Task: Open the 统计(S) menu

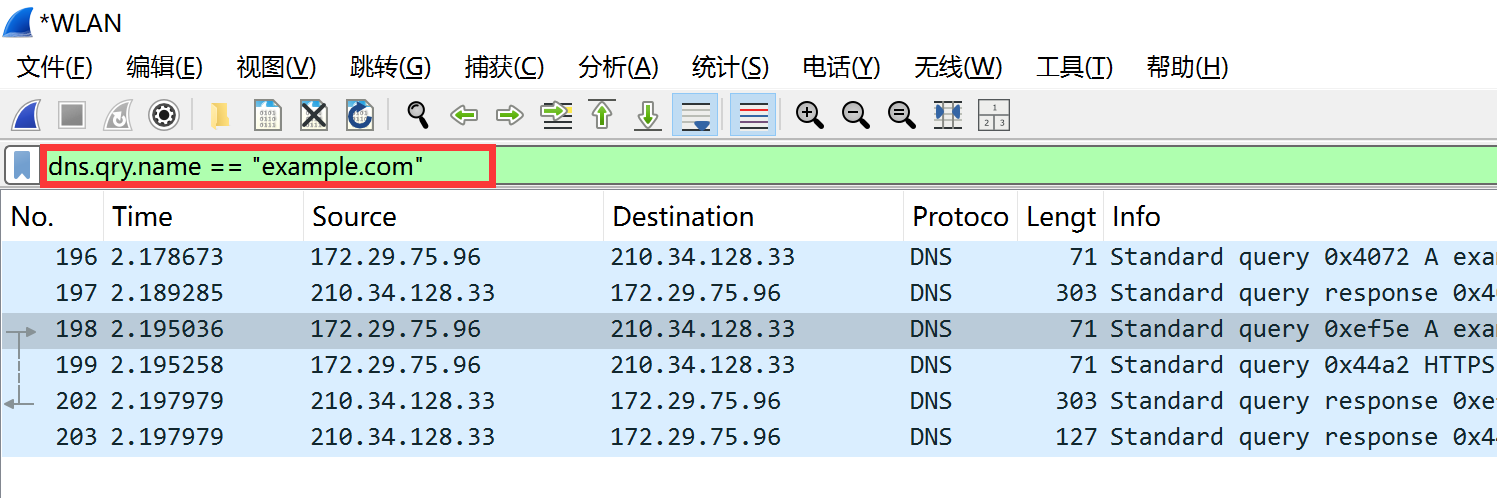Action: (x=730, y=67)
